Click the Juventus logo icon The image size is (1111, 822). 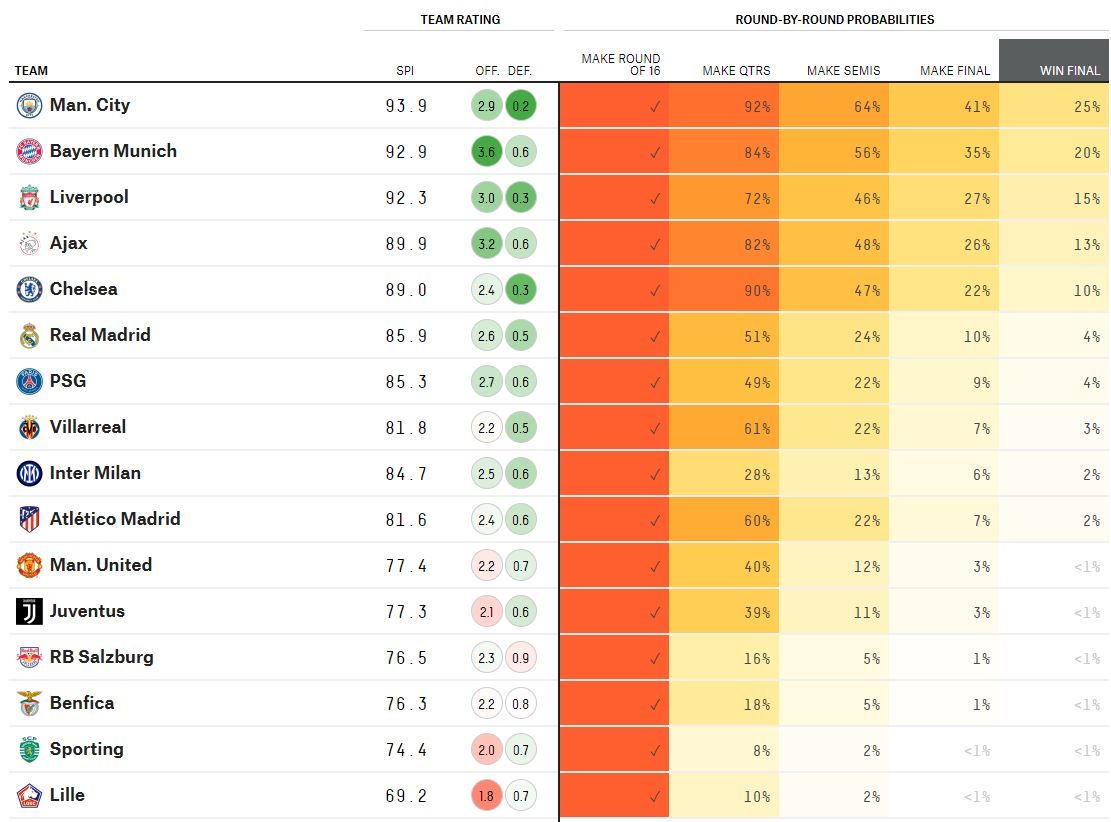click(x=29, y=612)
